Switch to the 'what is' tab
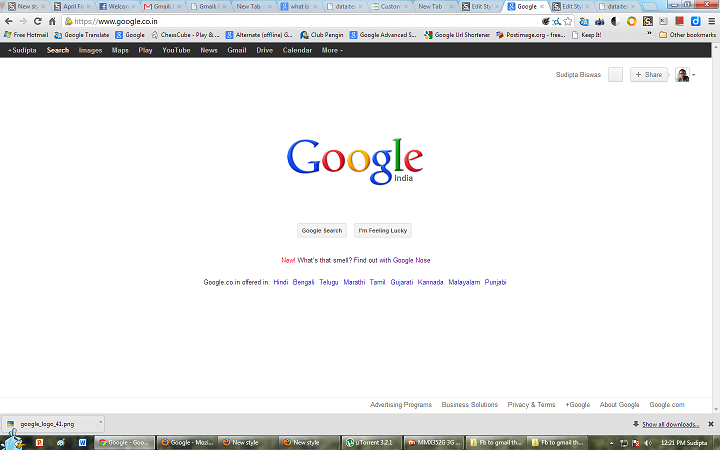Screen dimensions: 720x450 pyautogui.click(x=299, y=6)
